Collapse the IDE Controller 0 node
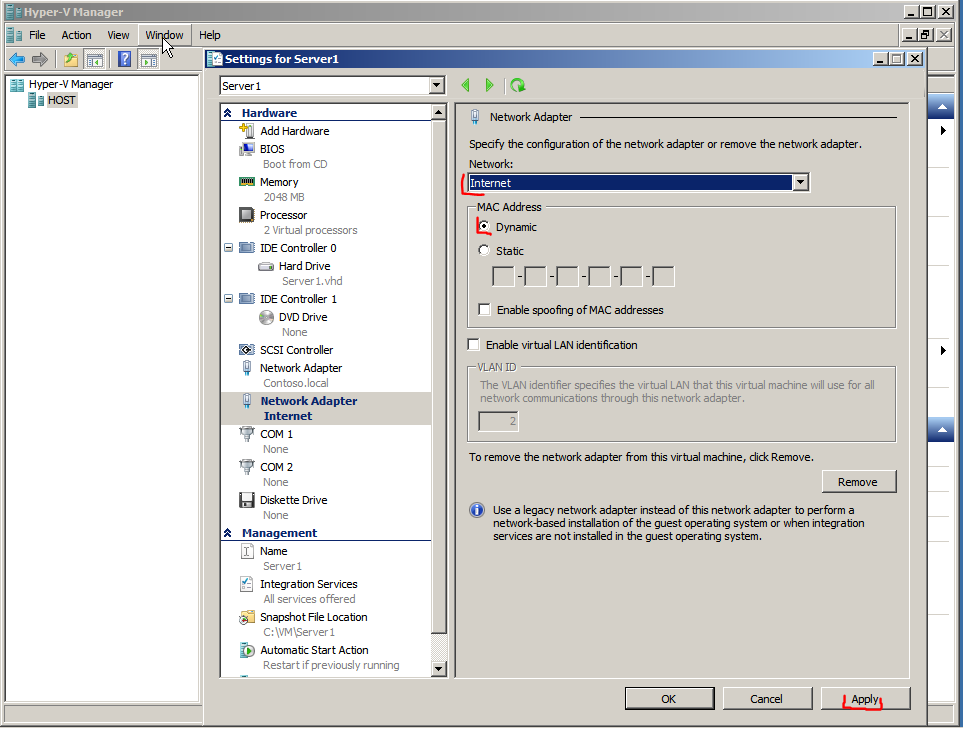Screen dimensions: 963x729 228,248
